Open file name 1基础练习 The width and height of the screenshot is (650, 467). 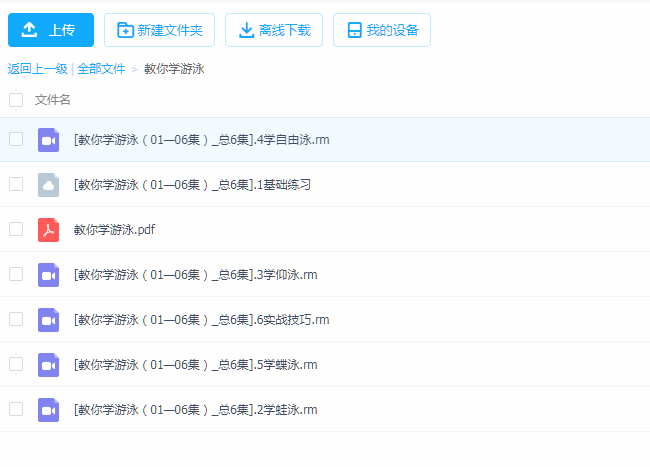[x=192, y=185]
